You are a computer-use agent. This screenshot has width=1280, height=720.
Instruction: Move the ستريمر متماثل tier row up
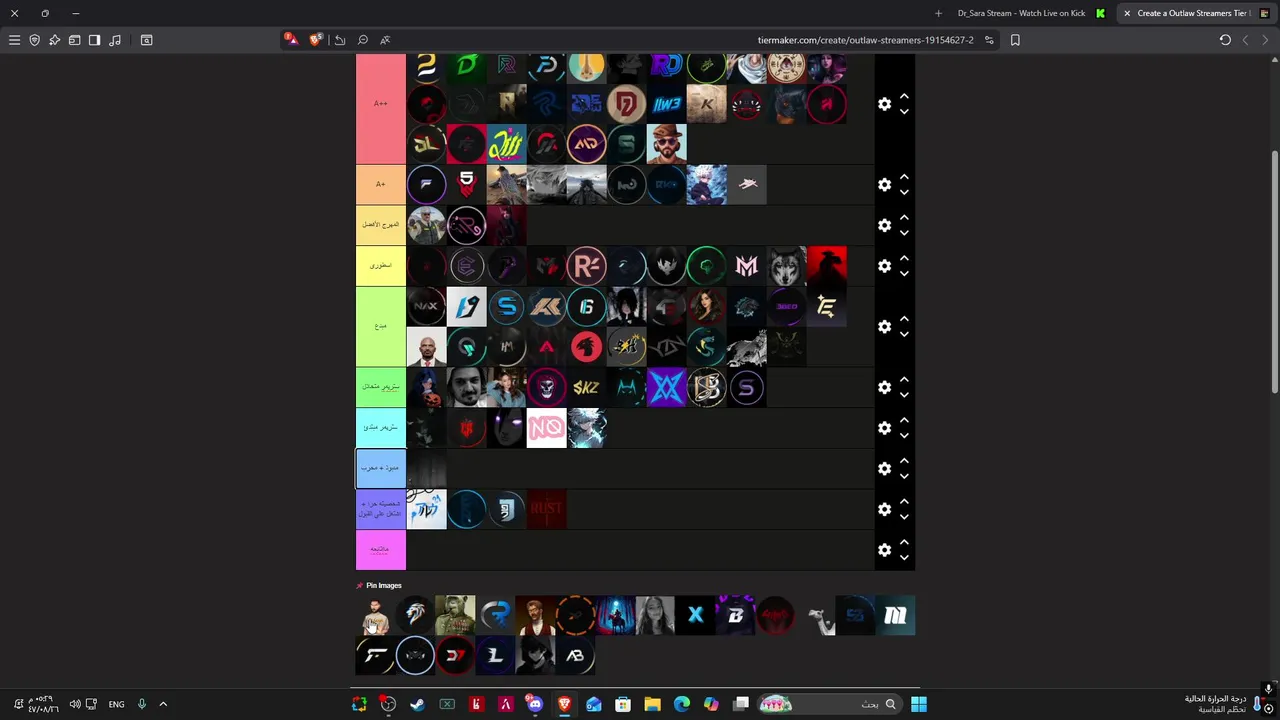pyautogui.click(x=904, y=380)
